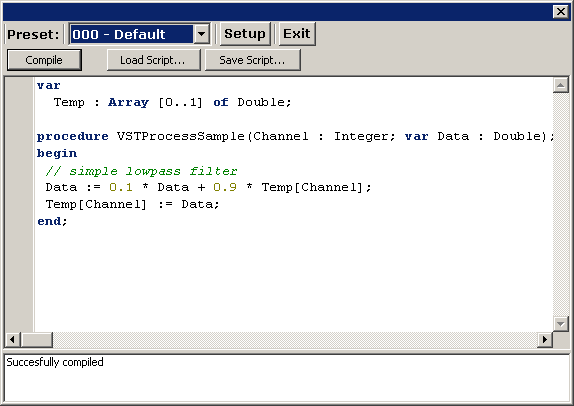
Task: Click the Compile button
Action: 44,60
